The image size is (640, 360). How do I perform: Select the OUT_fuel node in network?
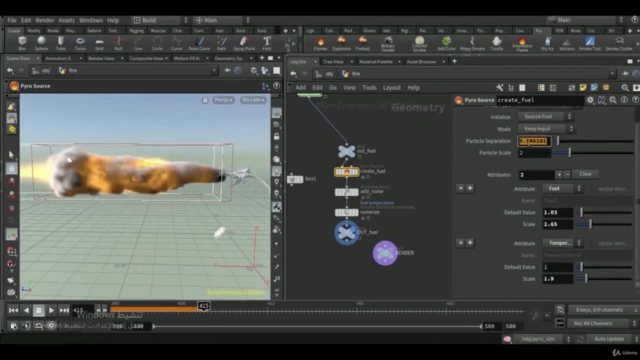point(347,233)
